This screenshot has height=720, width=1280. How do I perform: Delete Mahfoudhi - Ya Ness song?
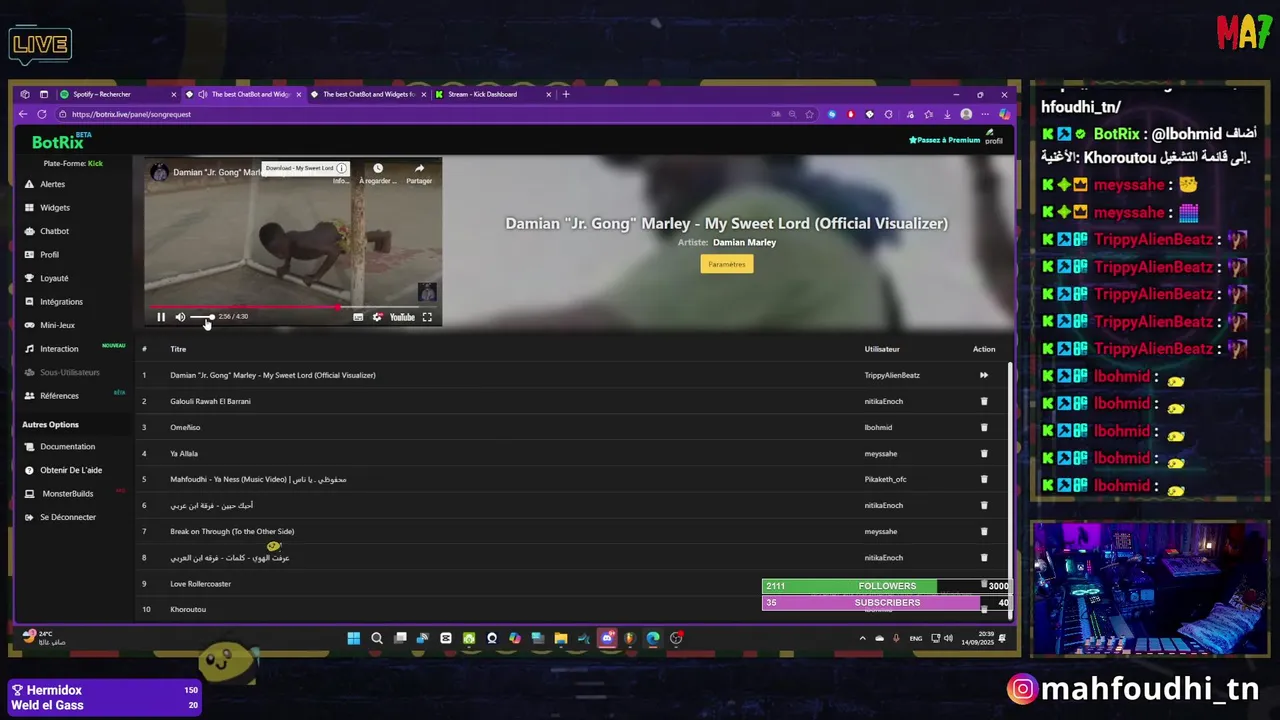[984, 479]
